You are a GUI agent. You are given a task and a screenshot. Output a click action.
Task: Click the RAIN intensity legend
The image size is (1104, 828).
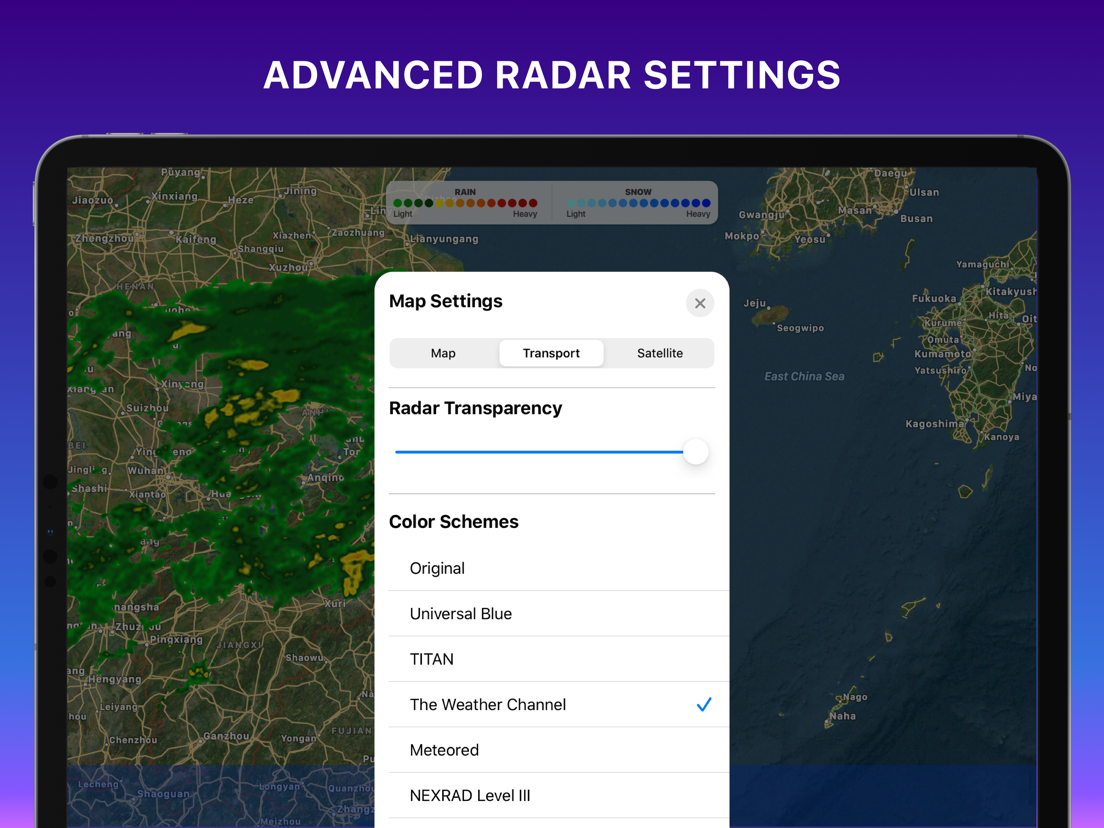(465, 203)
